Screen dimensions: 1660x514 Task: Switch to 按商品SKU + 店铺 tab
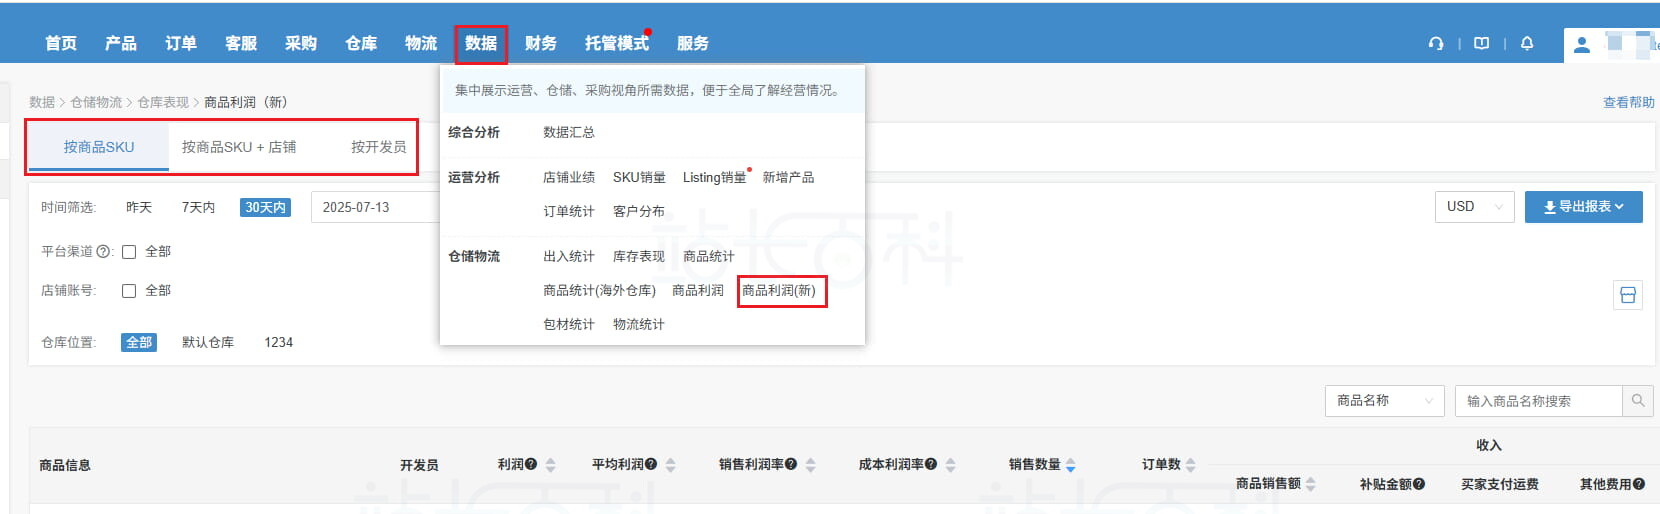(x=238, y=147)
